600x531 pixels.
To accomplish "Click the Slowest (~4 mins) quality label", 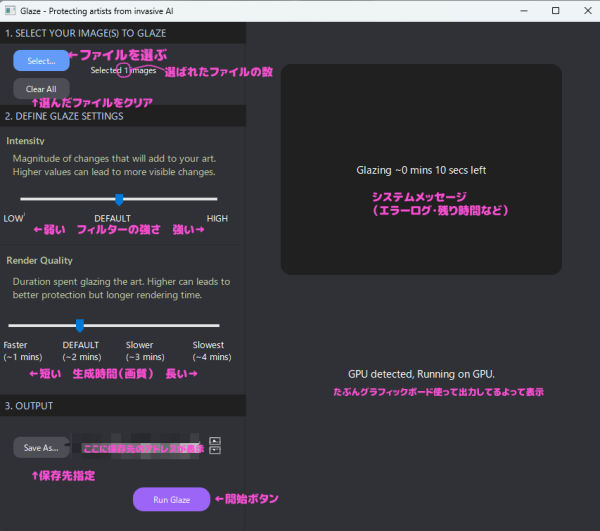I will click(x=212, y=351).
